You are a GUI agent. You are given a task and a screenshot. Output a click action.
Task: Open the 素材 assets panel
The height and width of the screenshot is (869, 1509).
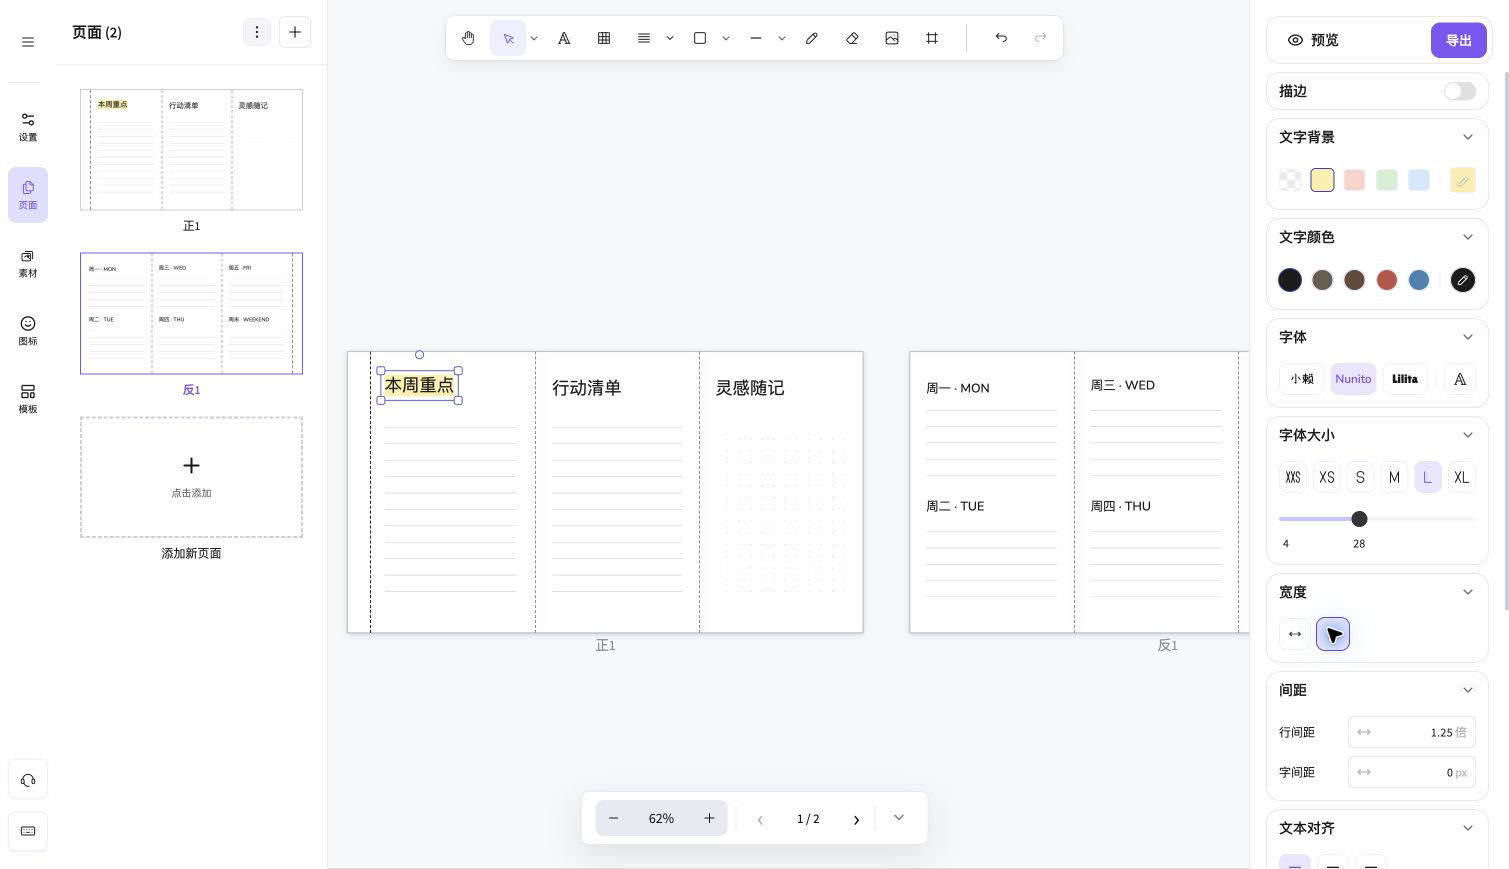[28, 263]
